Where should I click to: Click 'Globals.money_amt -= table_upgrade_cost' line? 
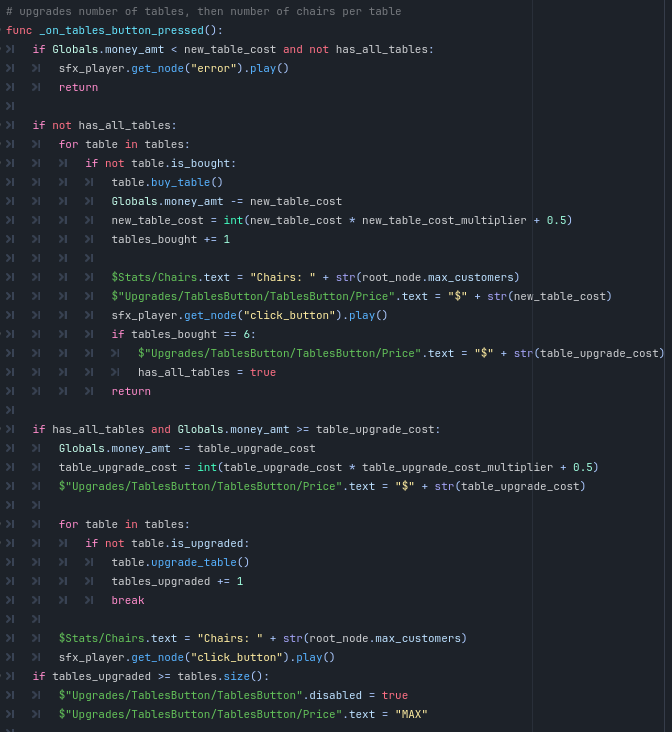pyautogui.click(x=187, y=448)
